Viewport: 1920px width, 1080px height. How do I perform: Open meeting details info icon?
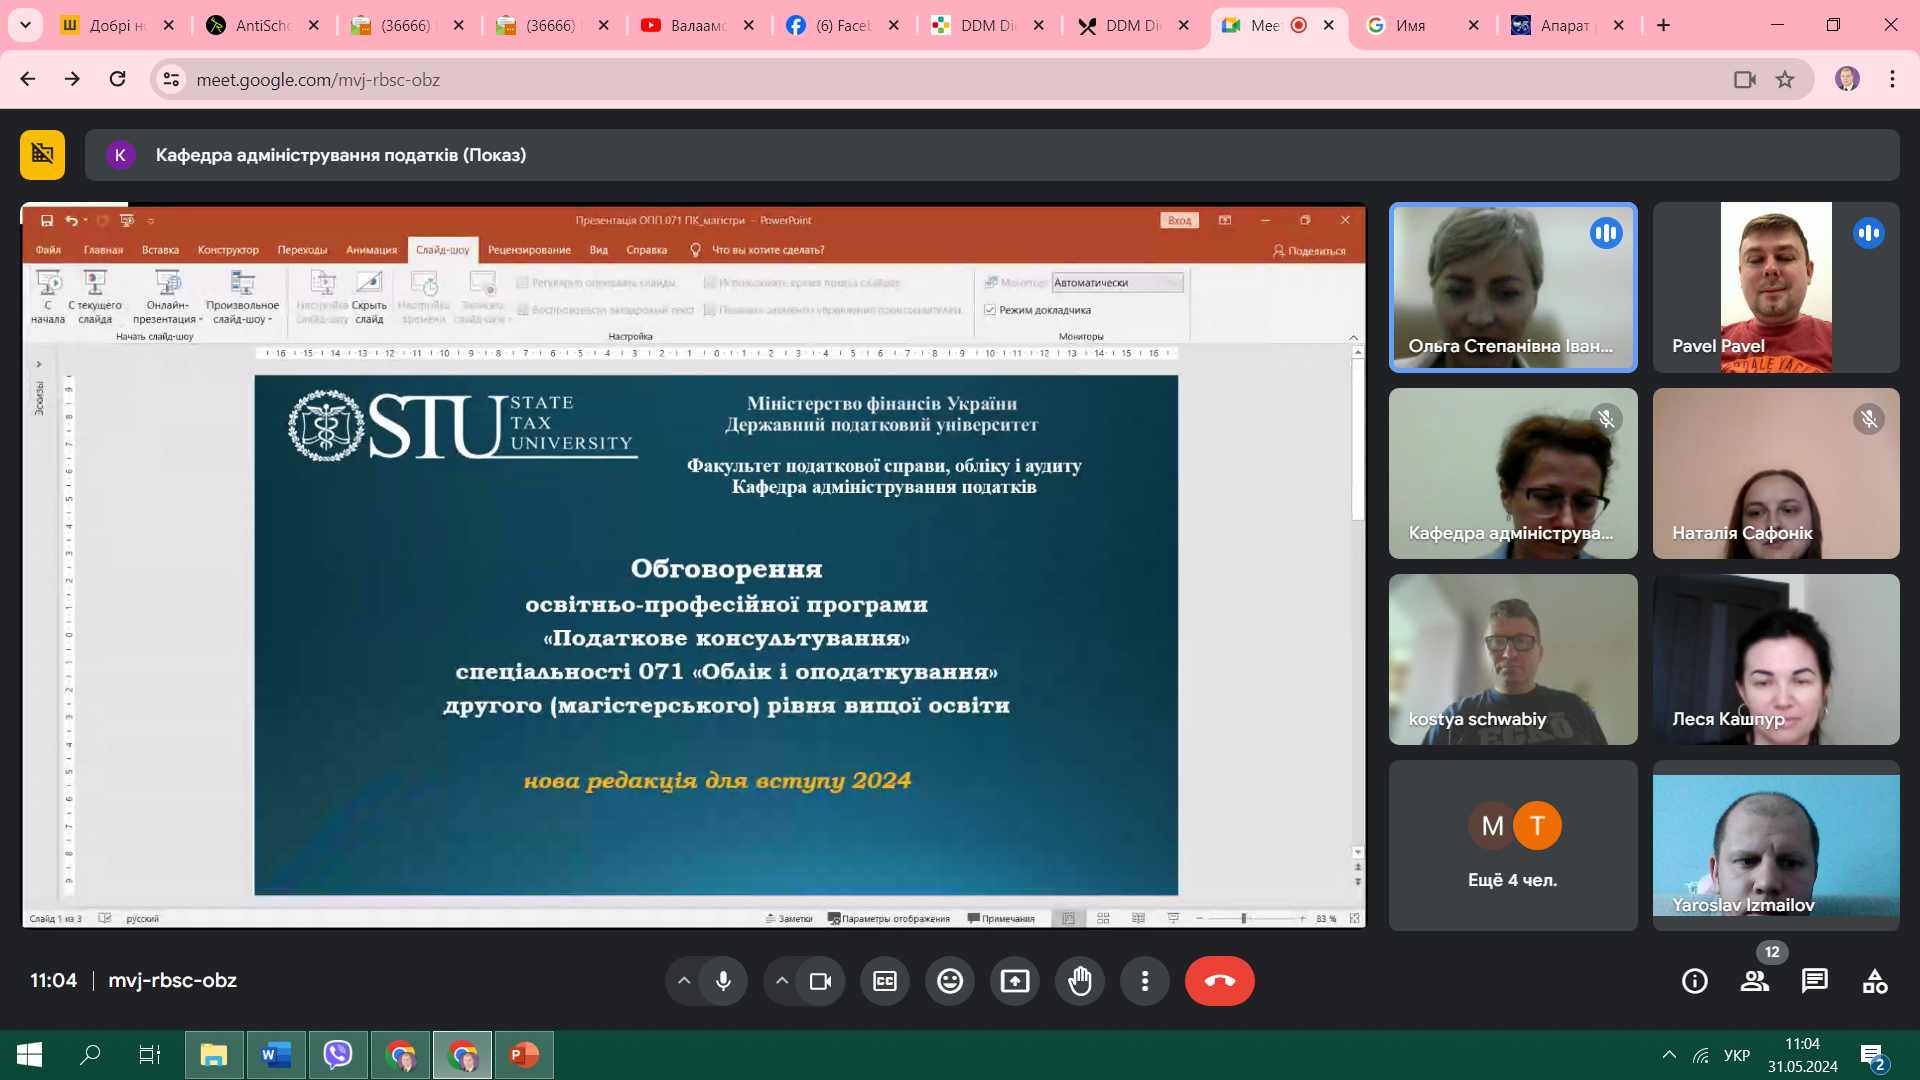coord(1695,981)
